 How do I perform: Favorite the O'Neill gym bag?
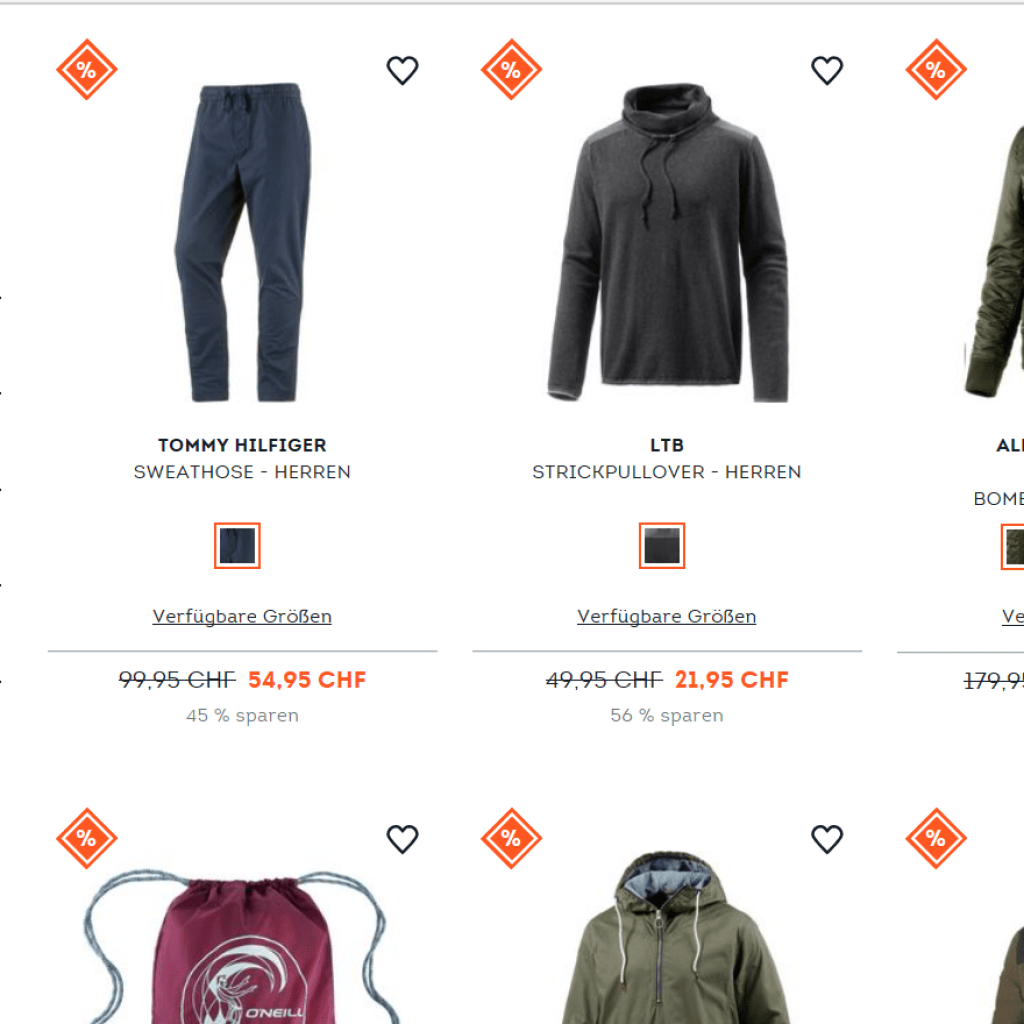click(402, 839)
